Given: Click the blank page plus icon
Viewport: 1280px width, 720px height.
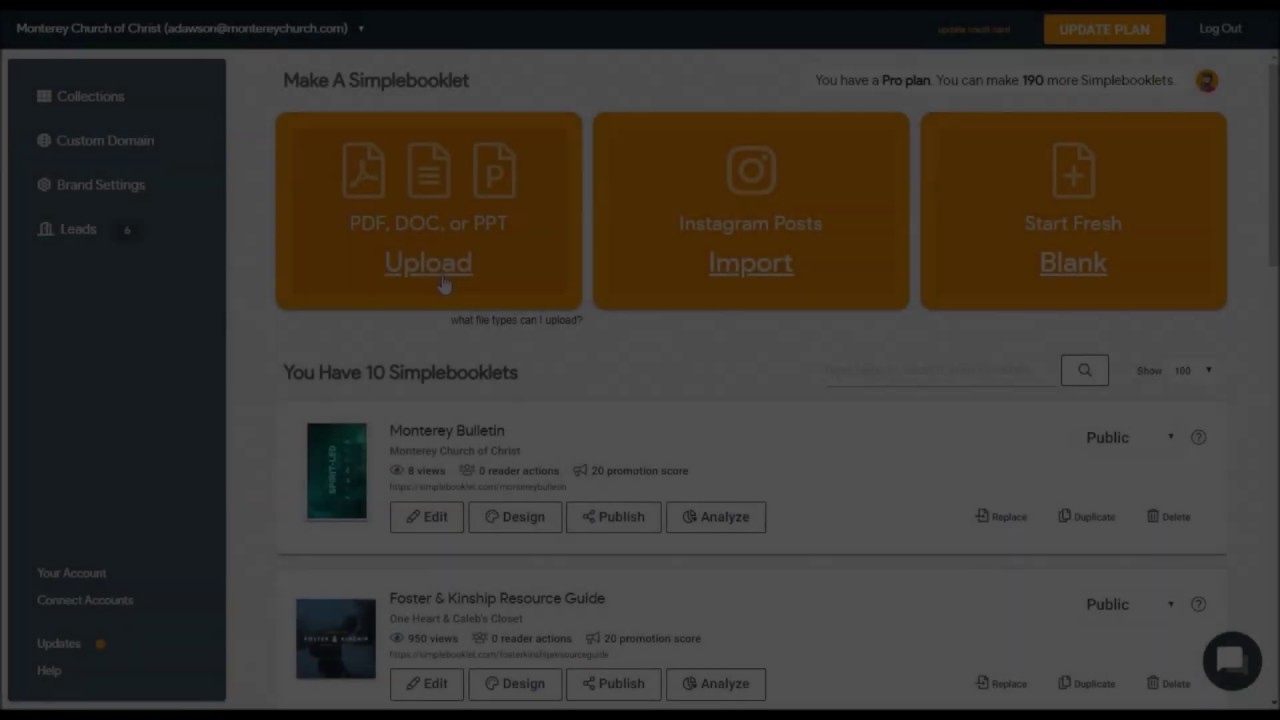Looking at the screenshot, I should point(1073,170).
